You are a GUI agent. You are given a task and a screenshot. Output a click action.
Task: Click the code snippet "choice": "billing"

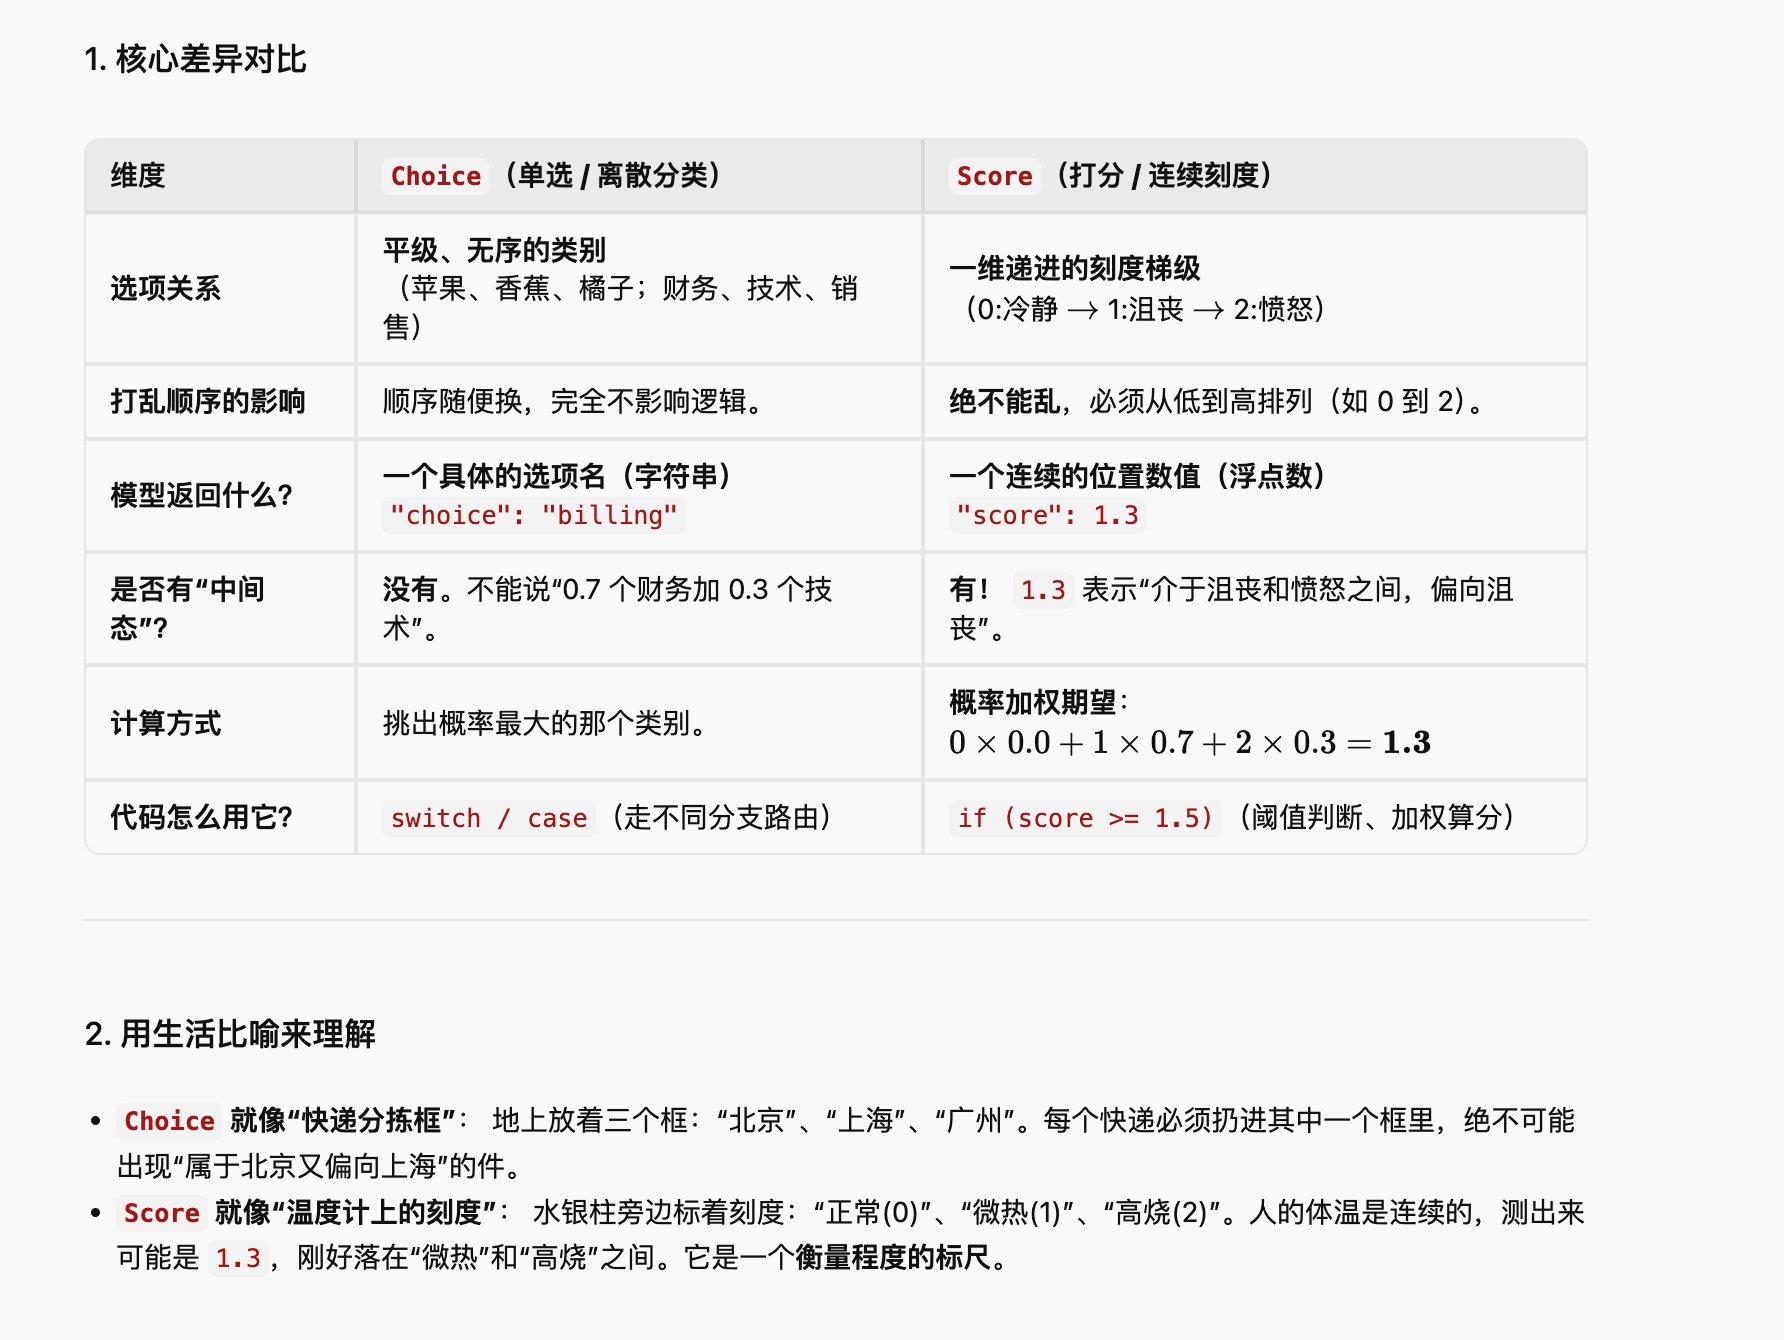[534, 515]
